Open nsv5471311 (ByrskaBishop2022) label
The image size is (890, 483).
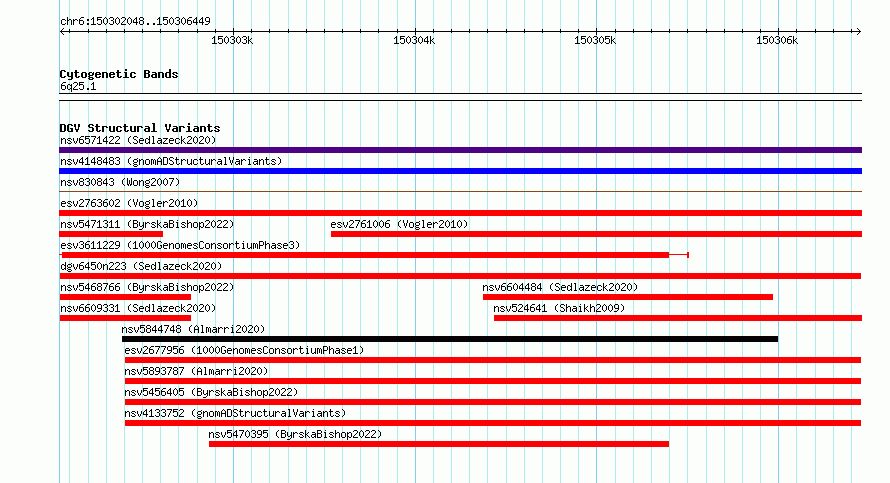click(x=147, y=224)
